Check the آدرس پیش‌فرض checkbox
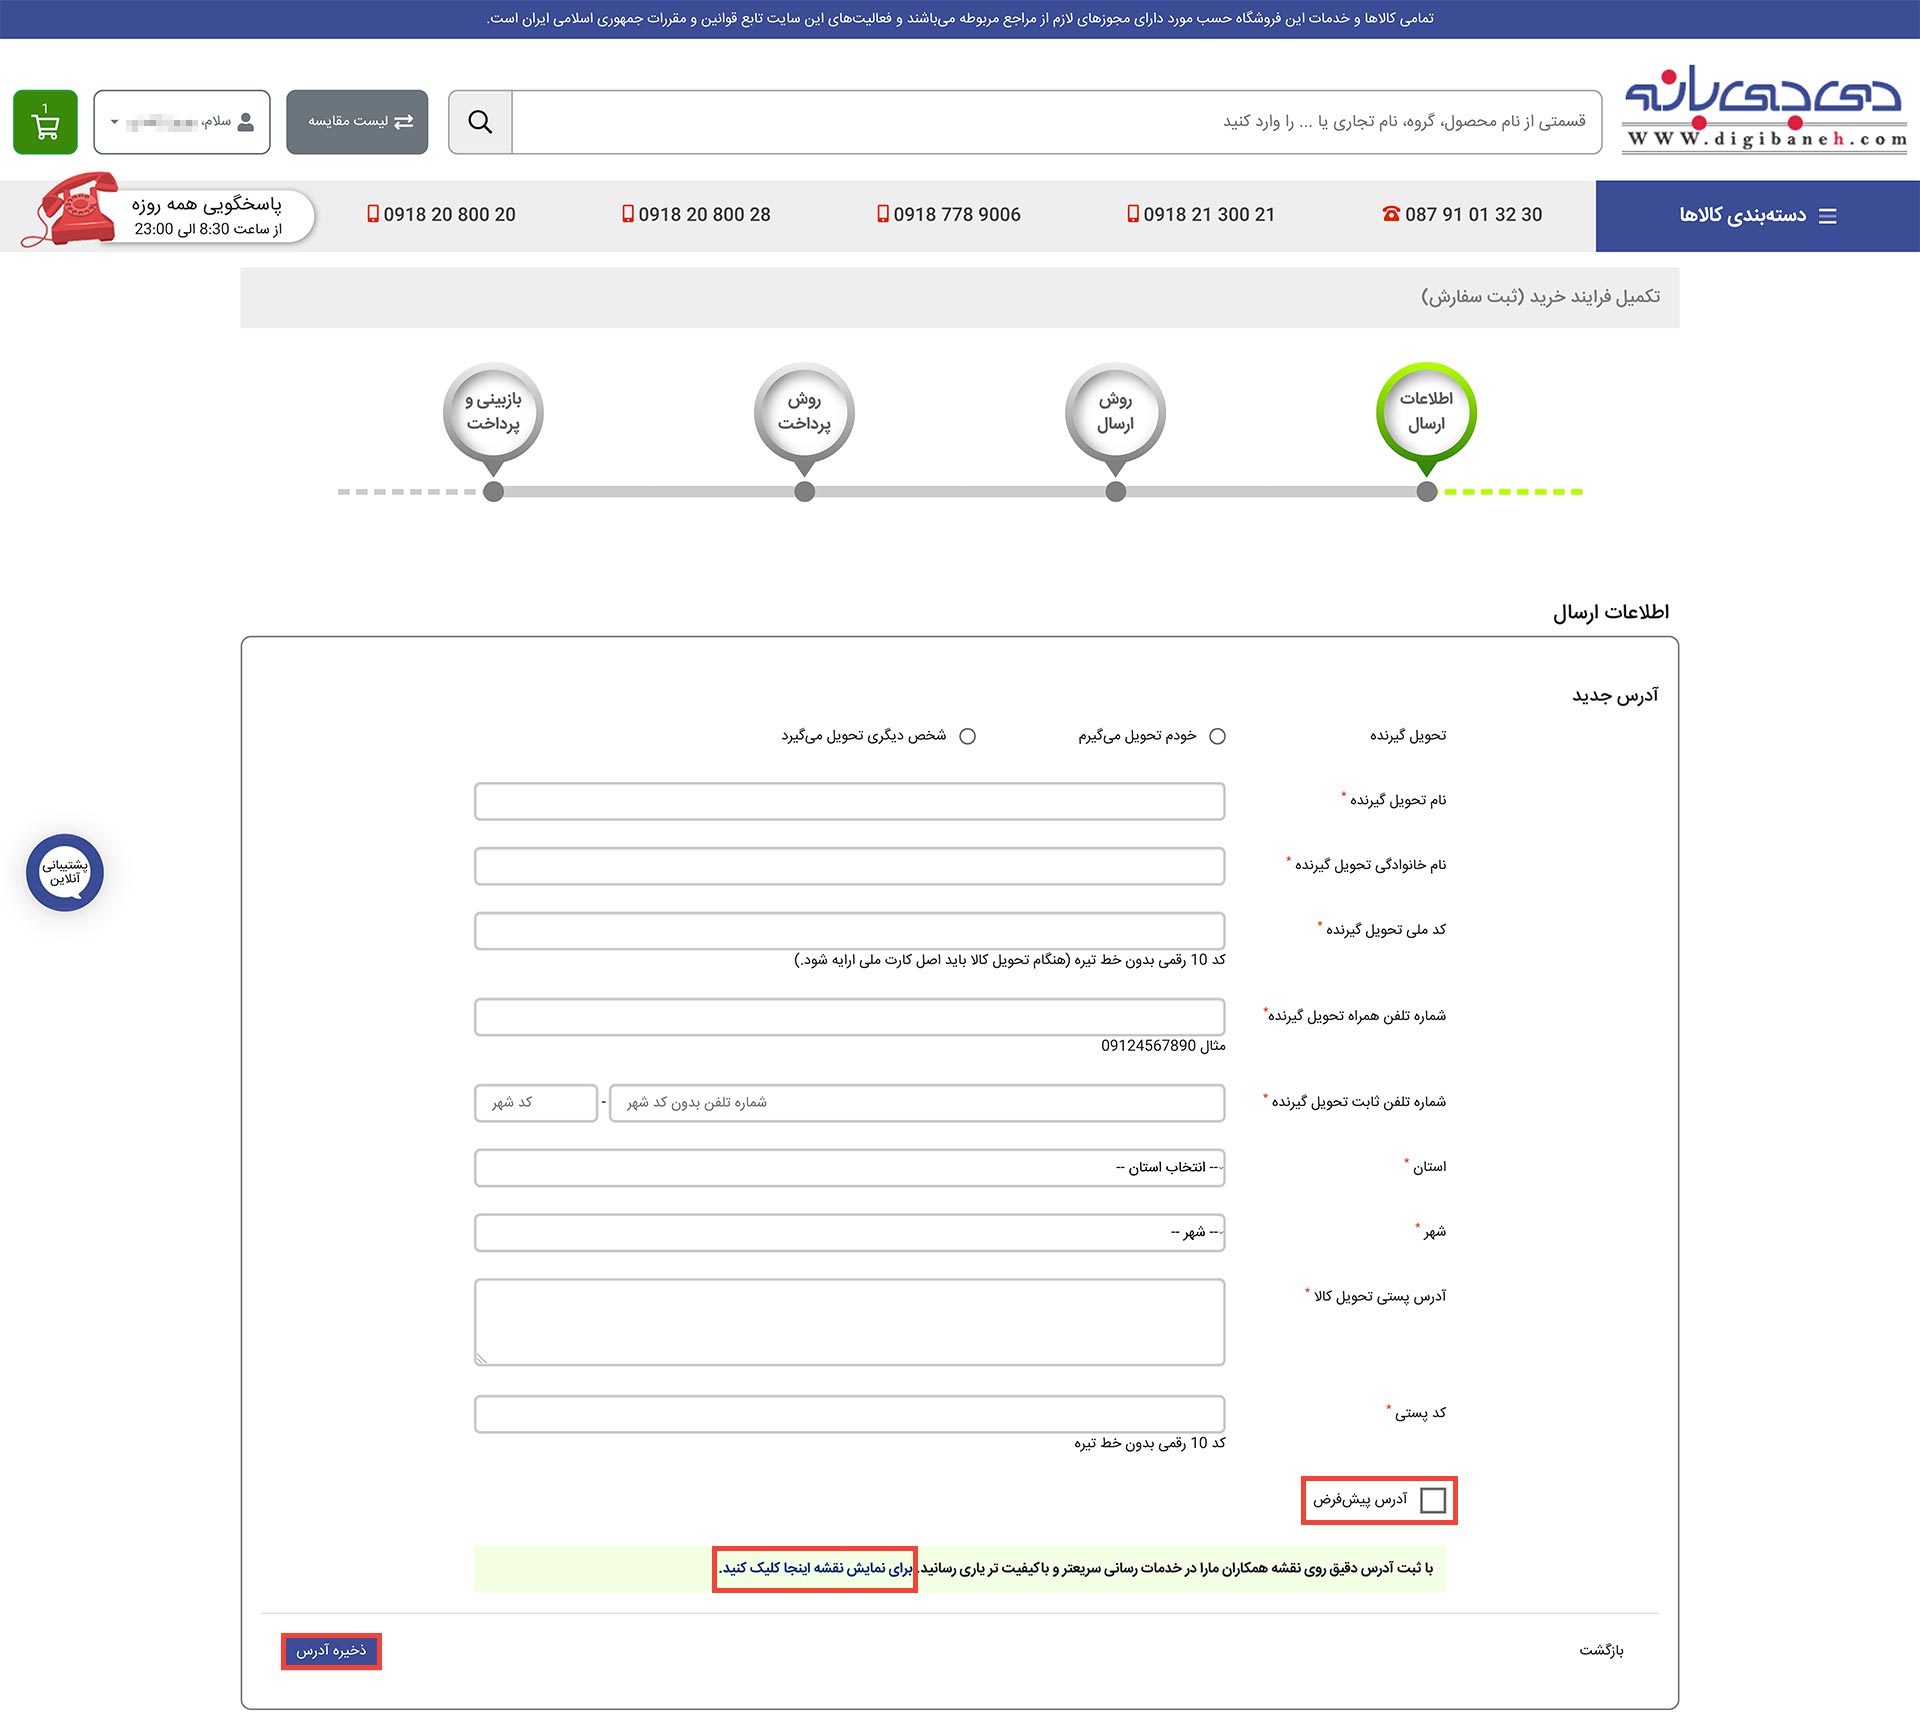The width and height of the screenshot is (1920, 1732). click(x=1432, y=1500)
